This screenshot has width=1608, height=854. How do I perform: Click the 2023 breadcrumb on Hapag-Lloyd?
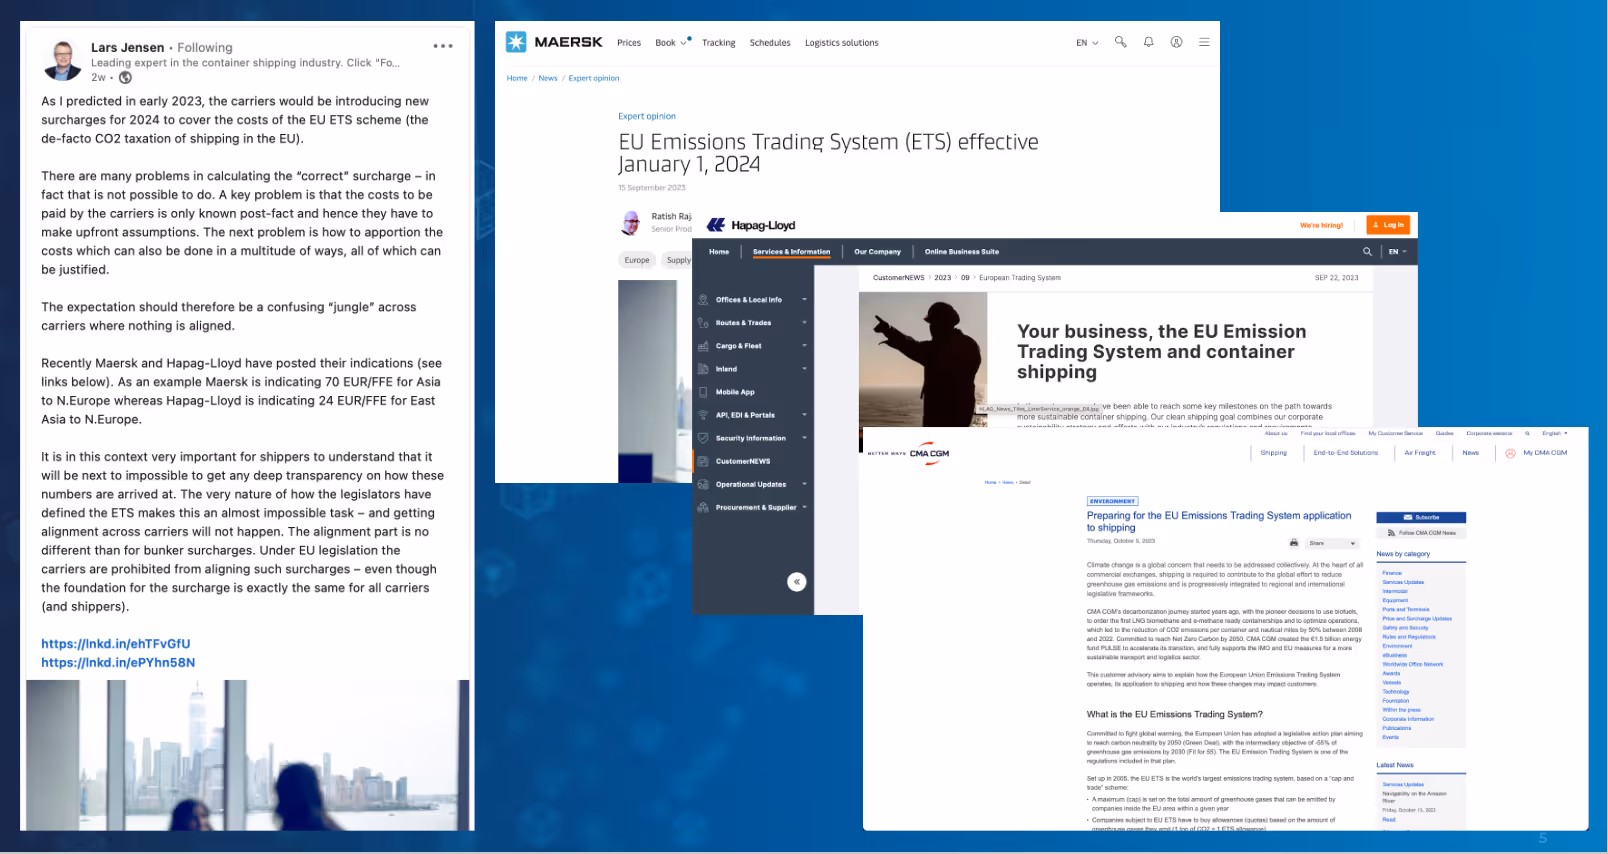[943, 278]
